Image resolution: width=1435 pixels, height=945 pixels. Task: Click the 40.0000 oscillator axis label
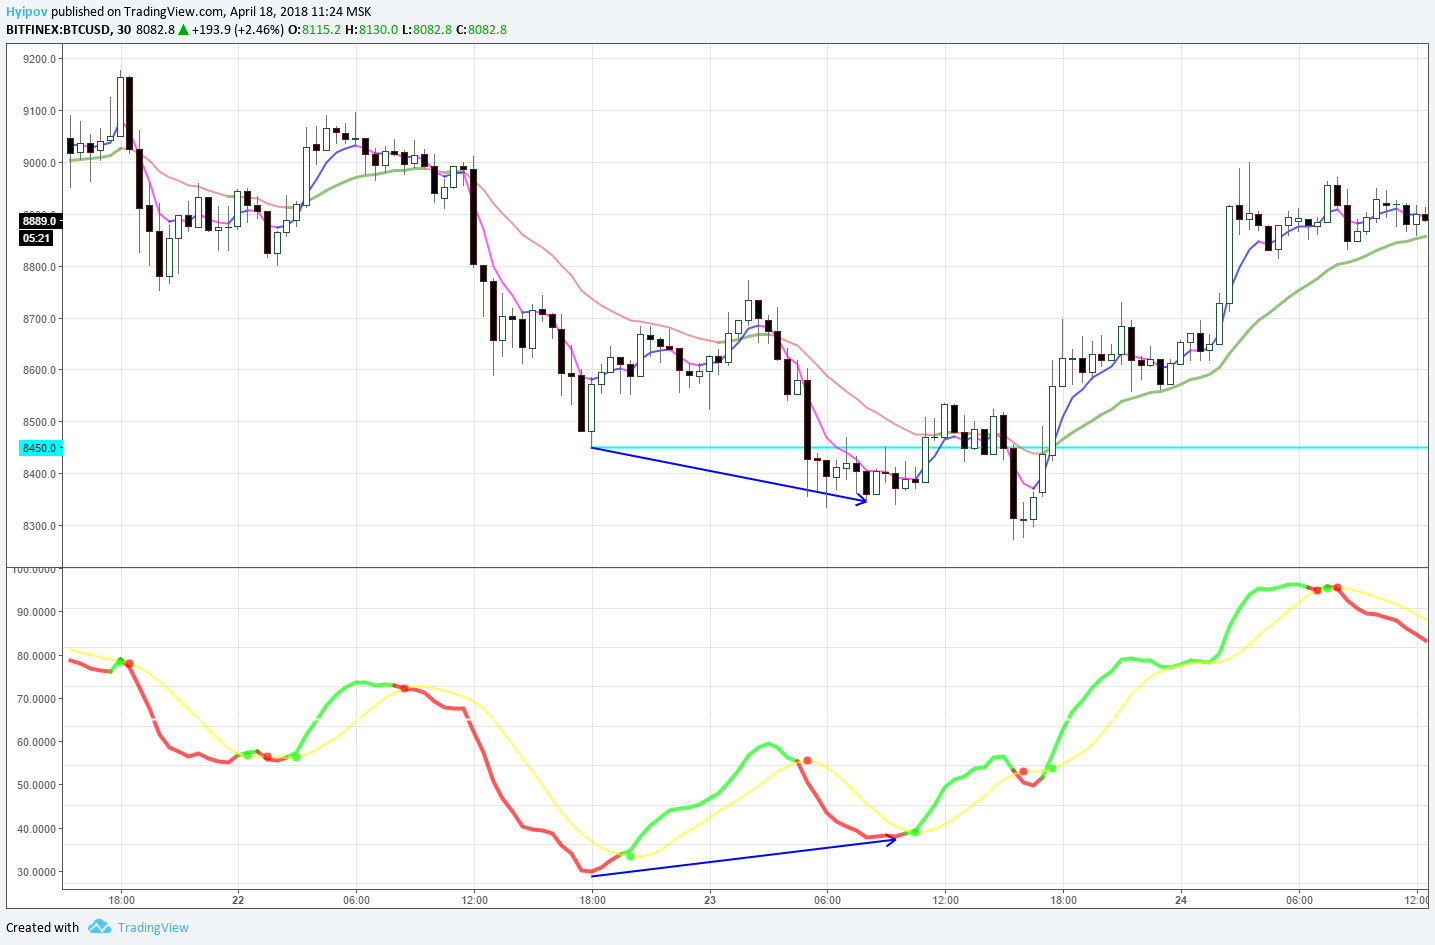[37, 829]
